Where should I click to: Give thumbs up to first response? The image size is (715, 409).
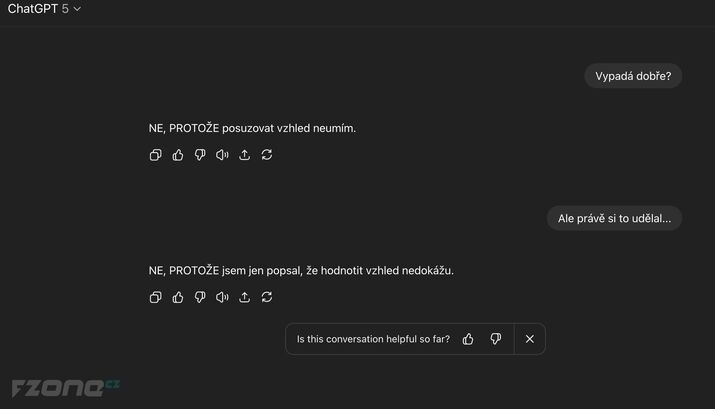pos(178,155)
